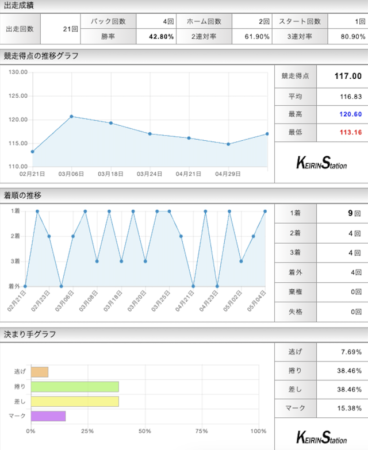Click the Keirin Station logo beside winning-move graph
The width and height of the screenshot is (368, 450).
(x=322, y=437)
